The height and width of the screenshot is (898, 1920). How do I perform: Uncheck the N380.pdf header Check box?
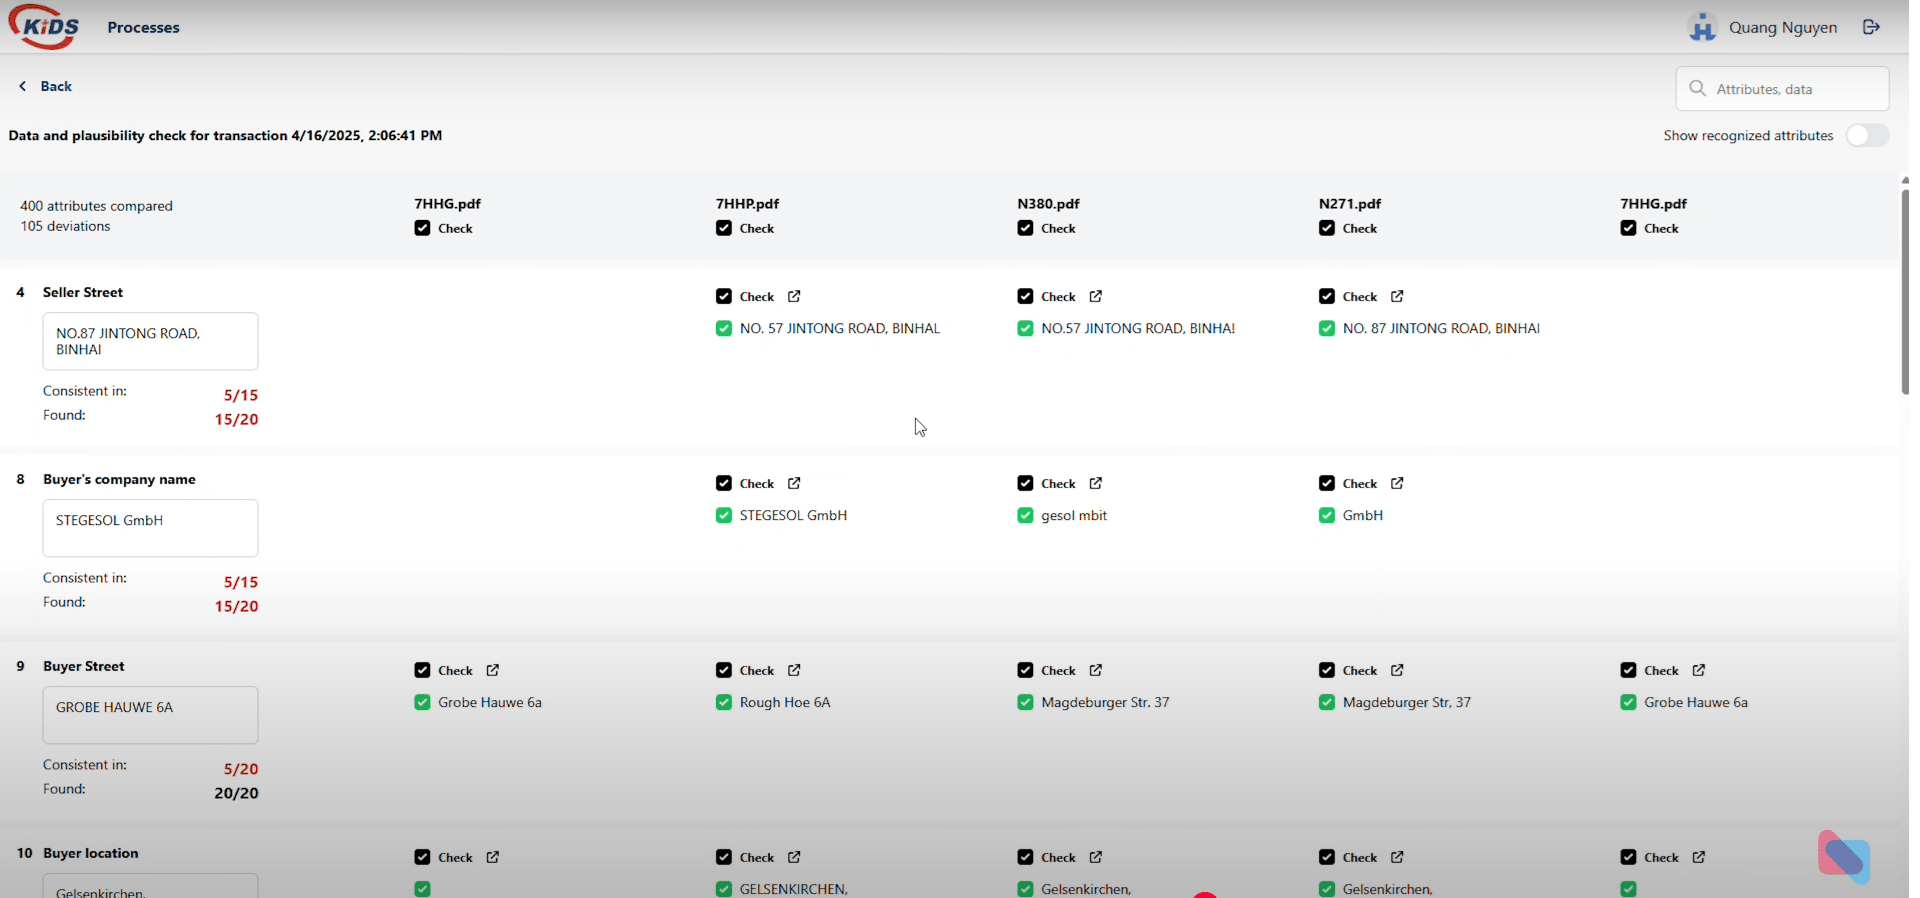[x=1025, y=228]
